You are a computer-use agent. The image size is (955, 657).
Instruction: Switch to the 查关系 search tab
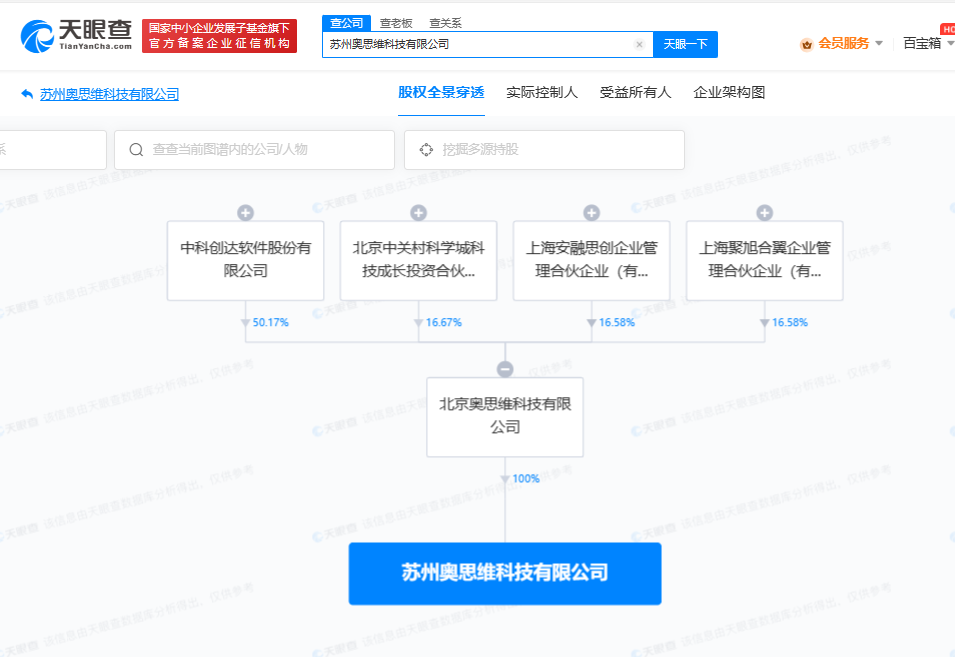click(445, 23)
